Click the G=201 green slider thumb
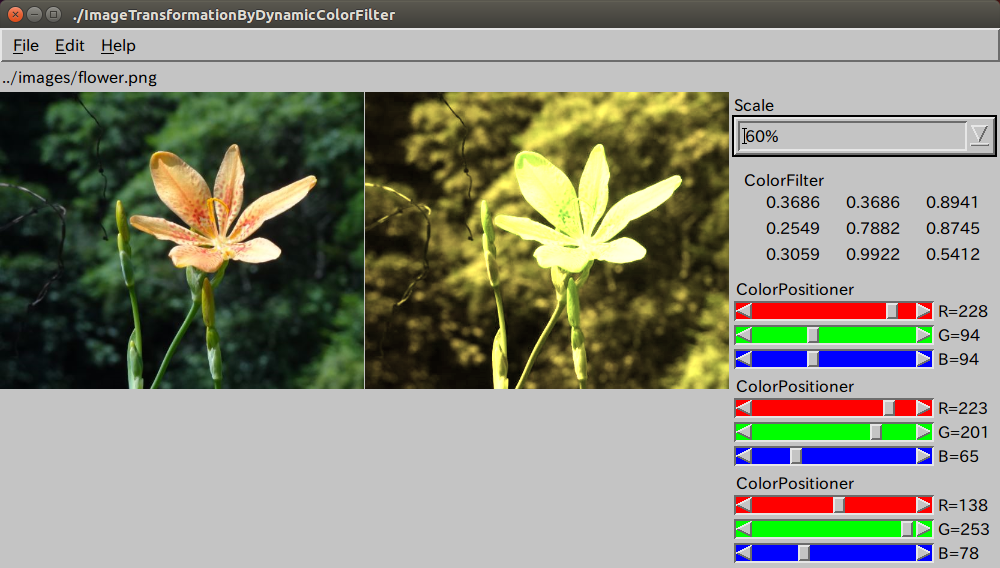This screenshot has height=568, width=1000. click(876, 432)
